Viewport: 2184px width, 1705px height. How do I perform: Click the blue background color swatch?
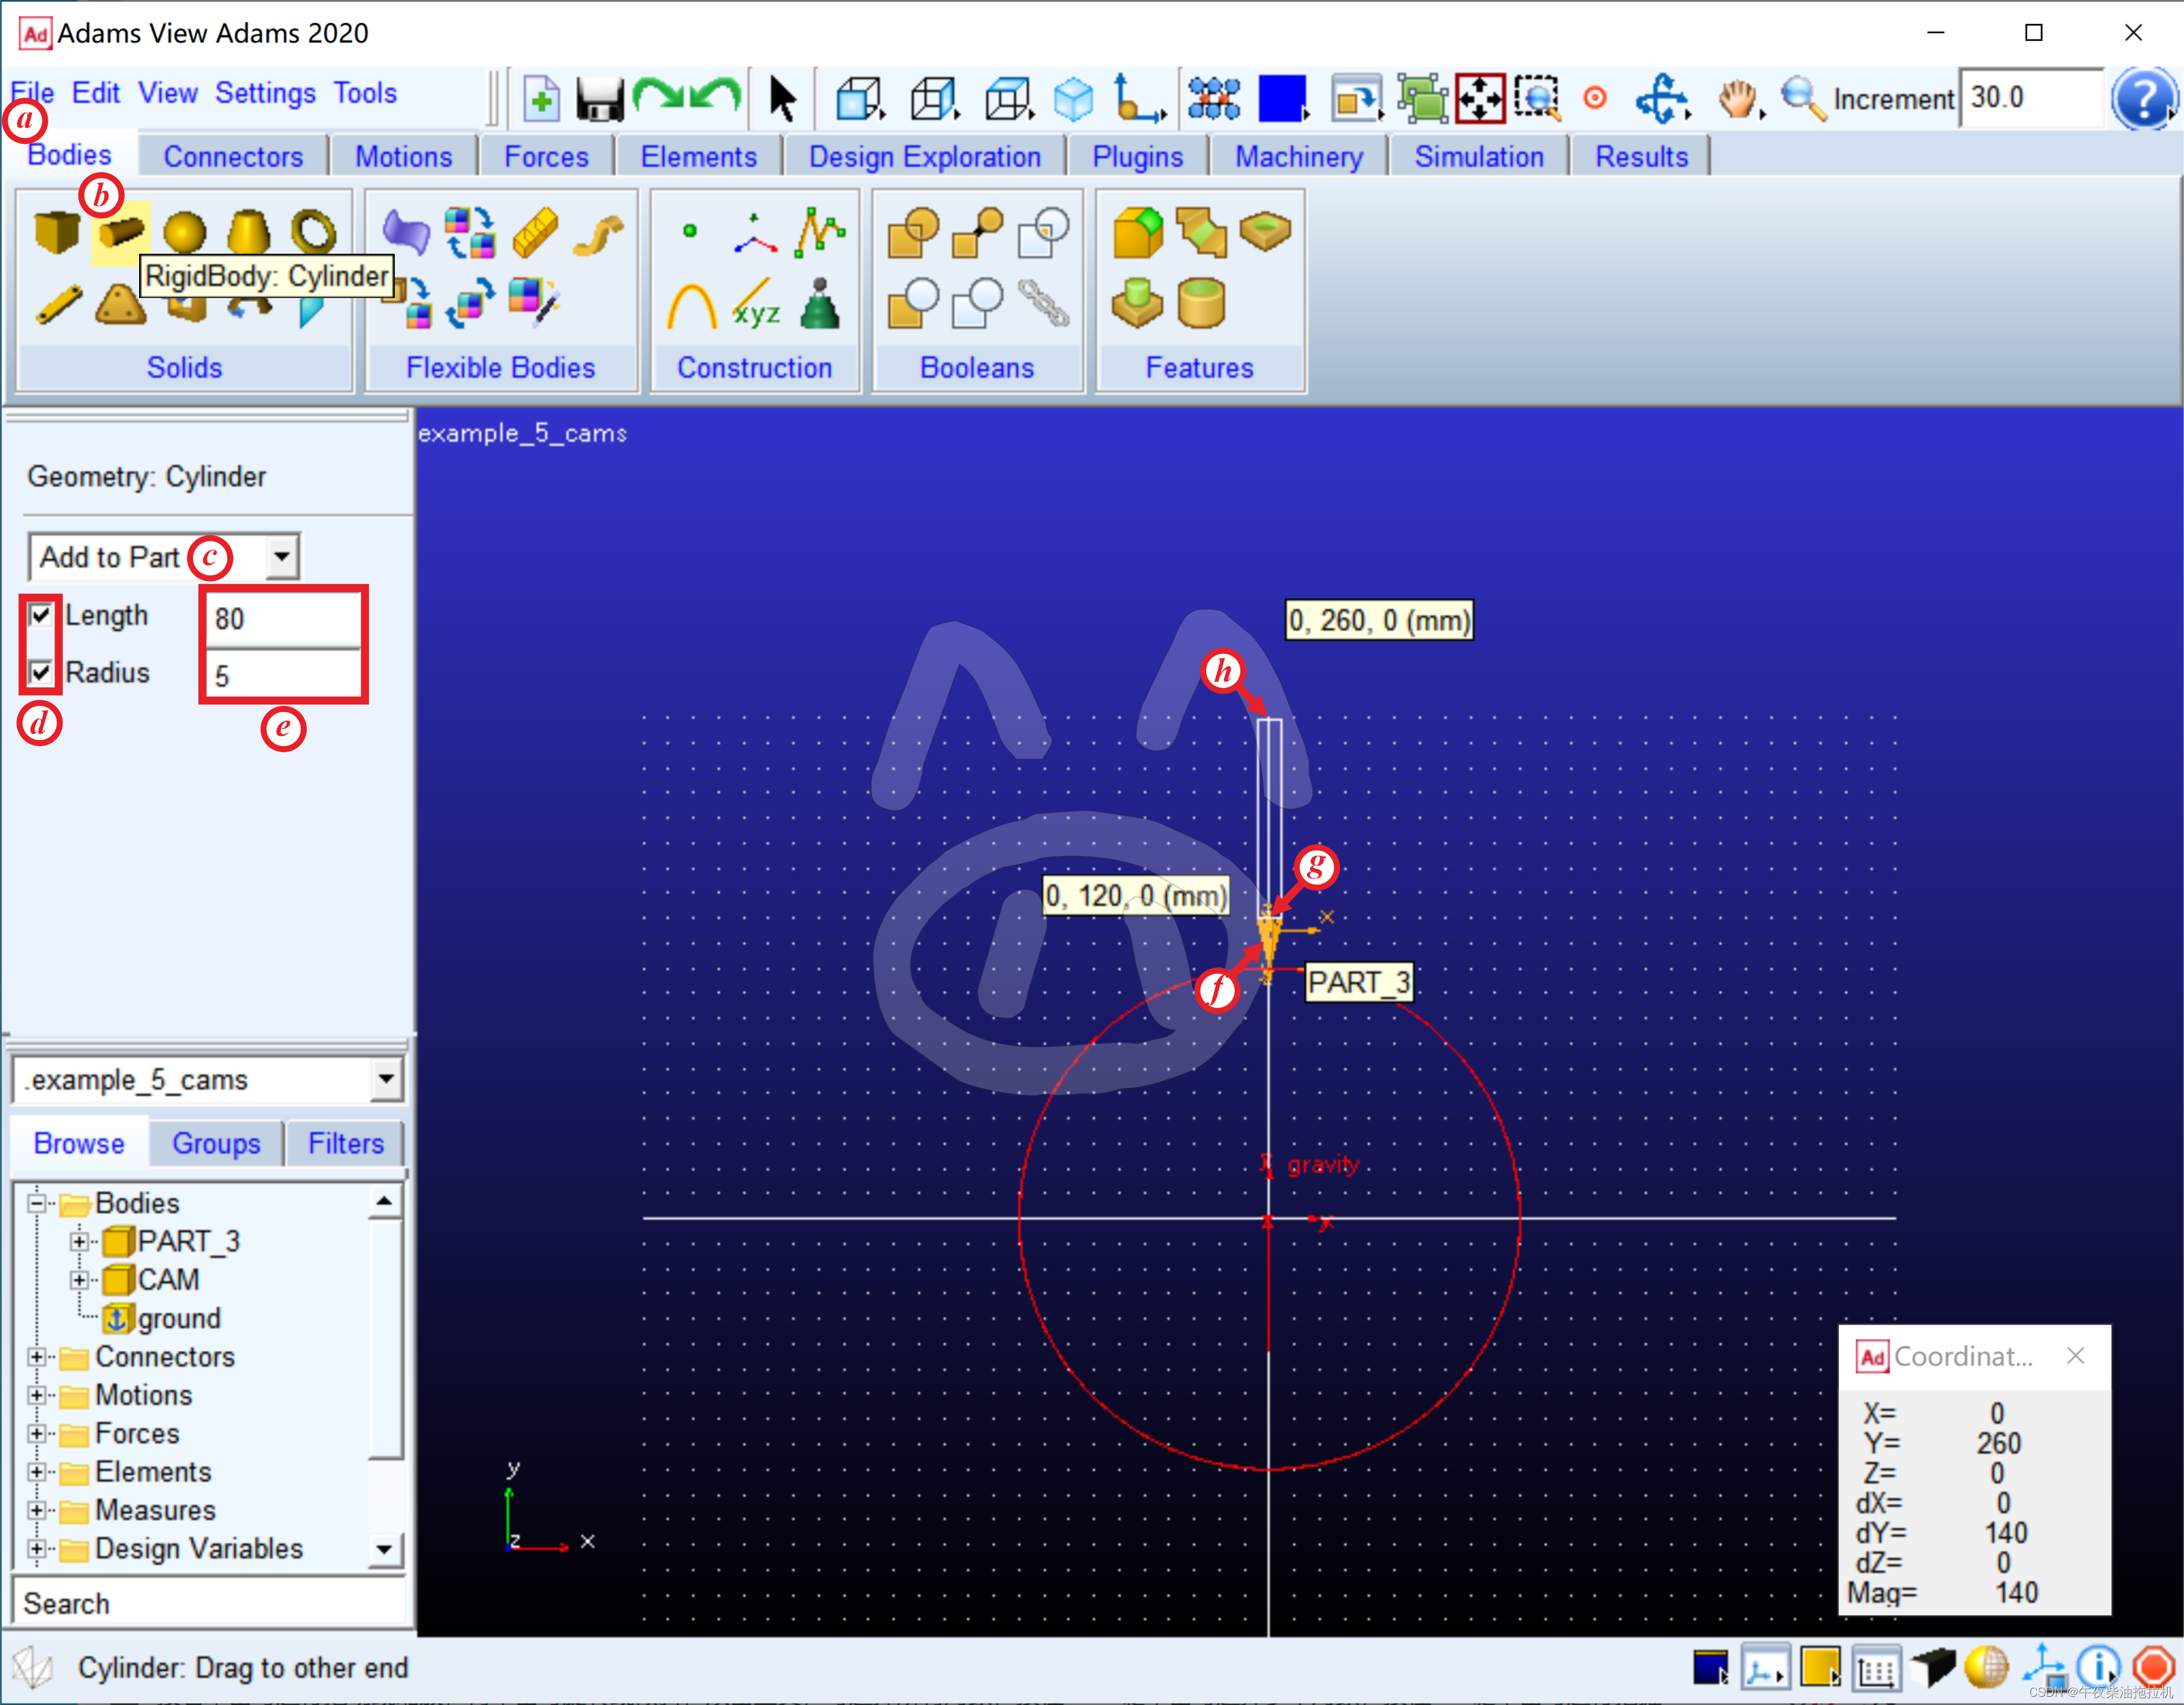1282,99
